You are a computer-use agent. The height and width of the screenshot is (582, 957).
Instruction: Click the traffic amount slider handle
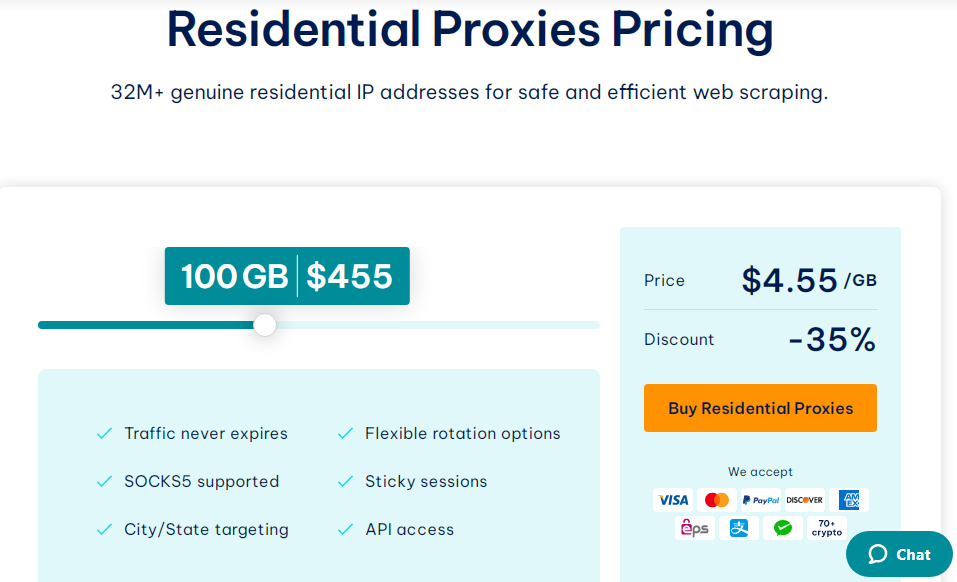pos(264,324)
